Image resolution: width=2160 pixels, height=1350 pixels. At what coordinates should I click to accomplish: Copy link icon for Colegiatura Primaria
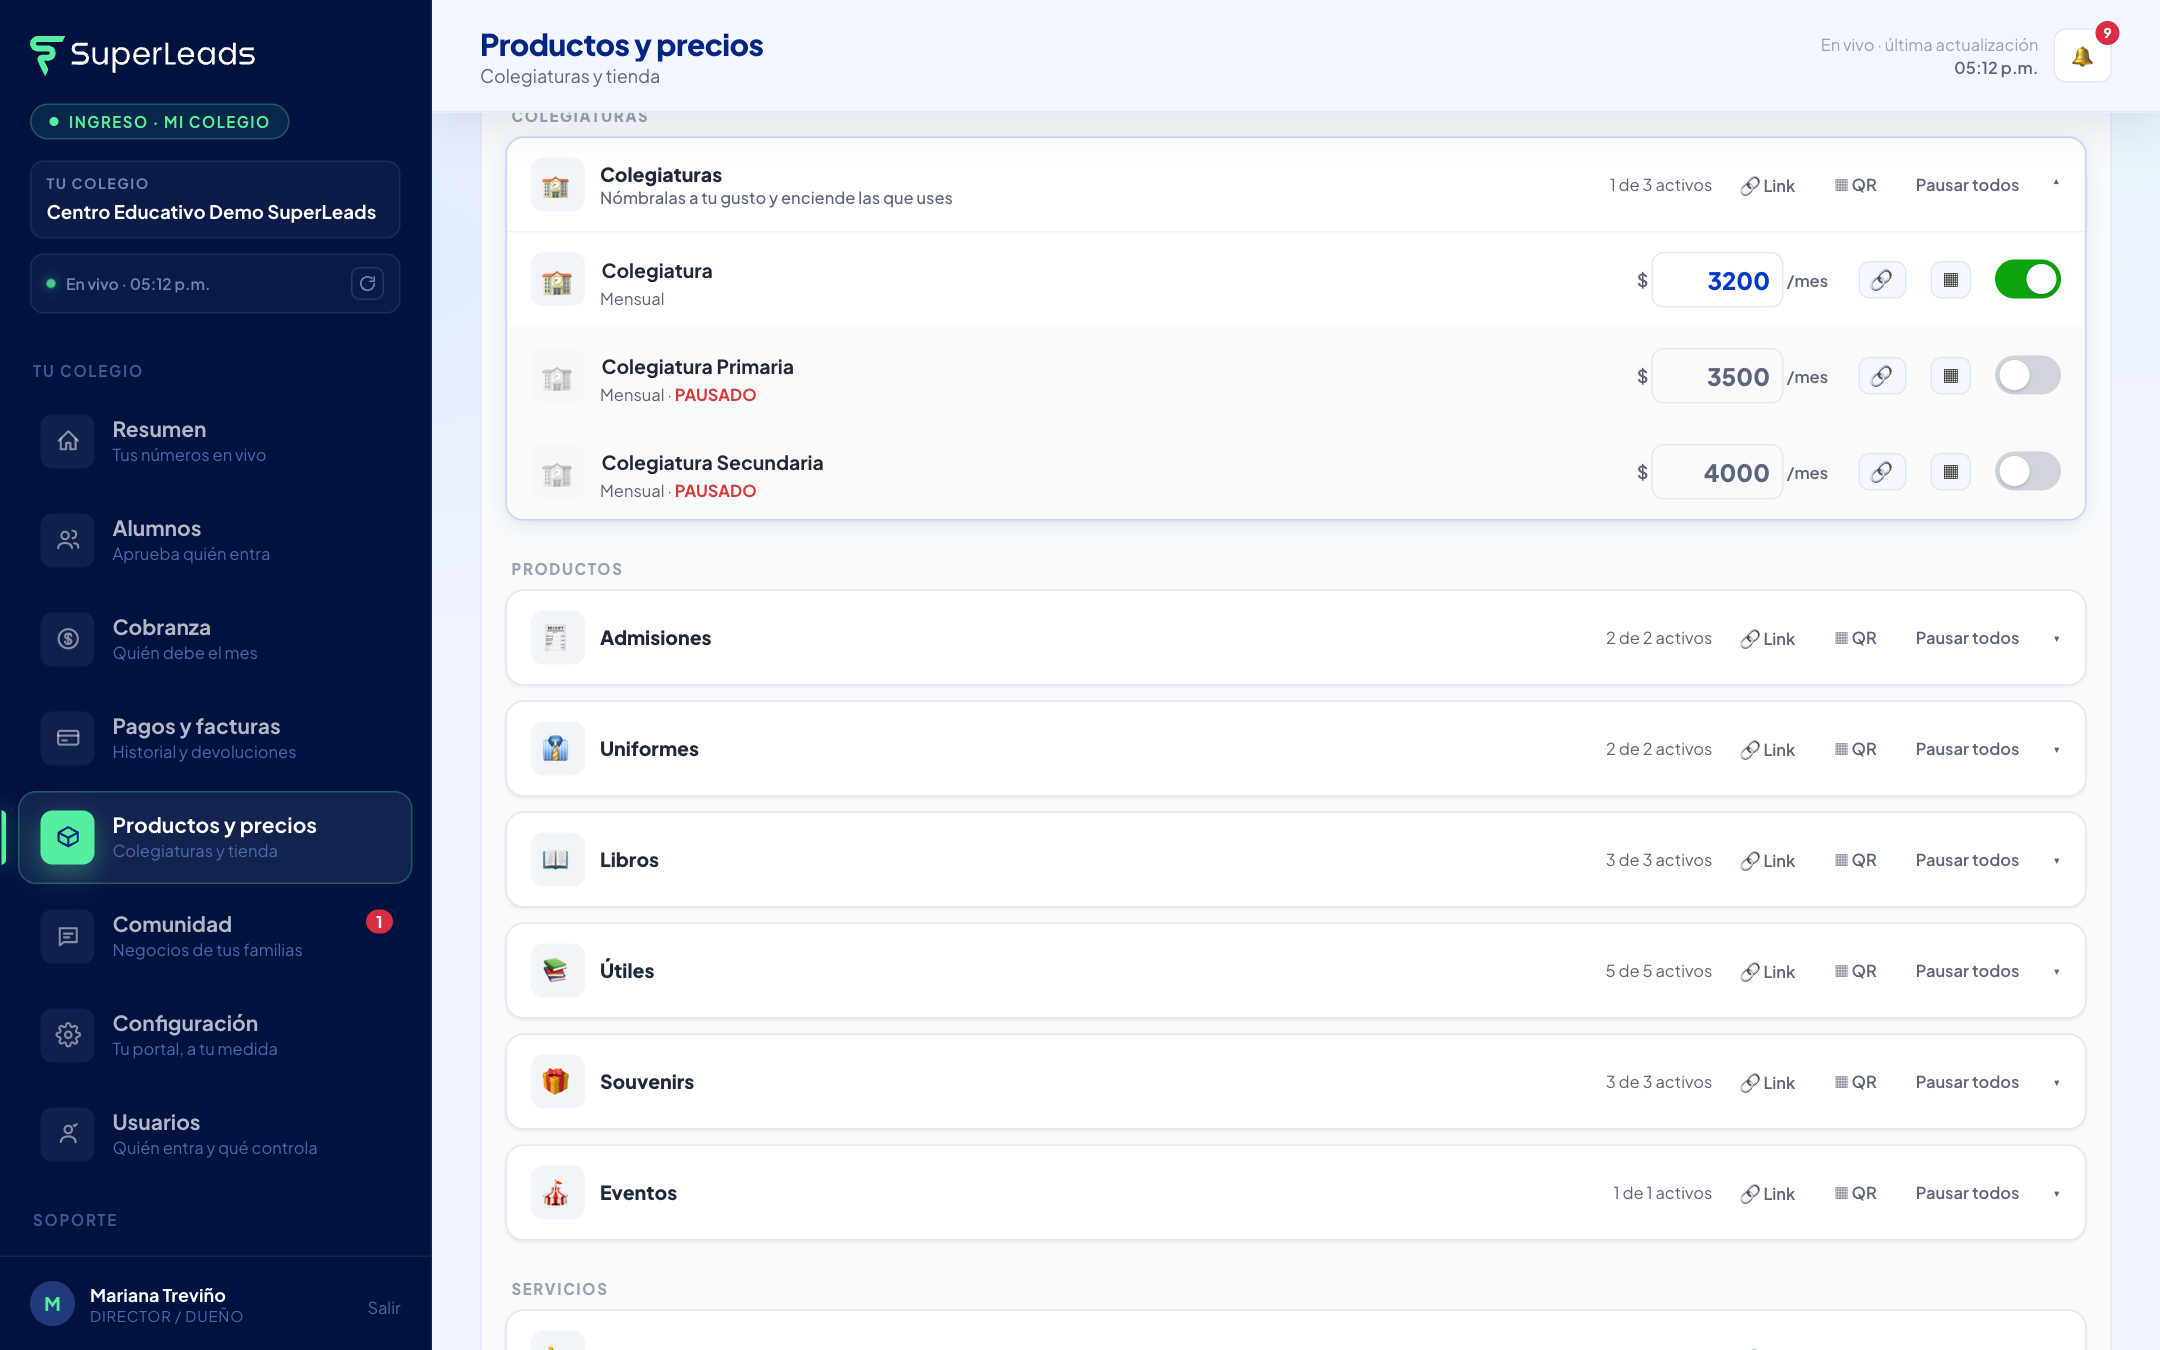point(1881,376)
